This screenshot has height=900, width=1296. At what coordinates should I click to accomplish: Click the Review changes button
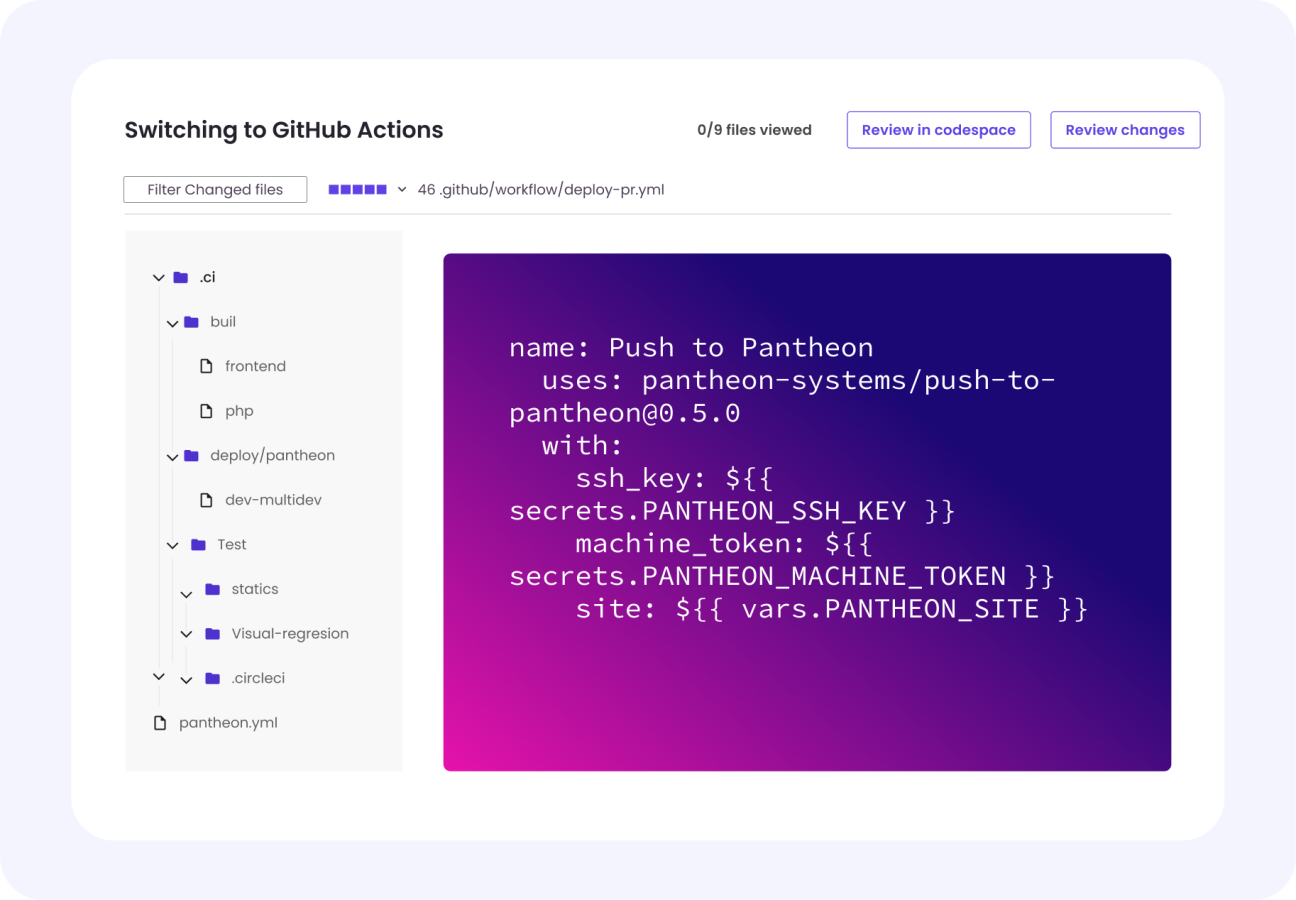click(x=1125, y=130)
